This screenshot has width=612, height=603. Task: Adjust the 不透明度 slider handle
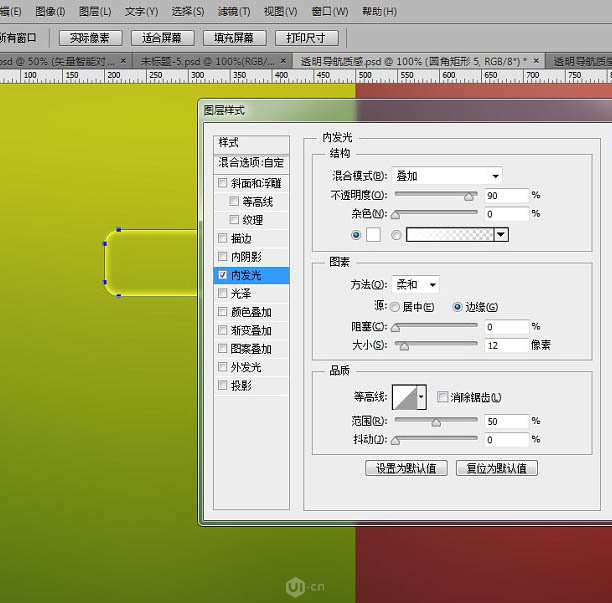469,197
